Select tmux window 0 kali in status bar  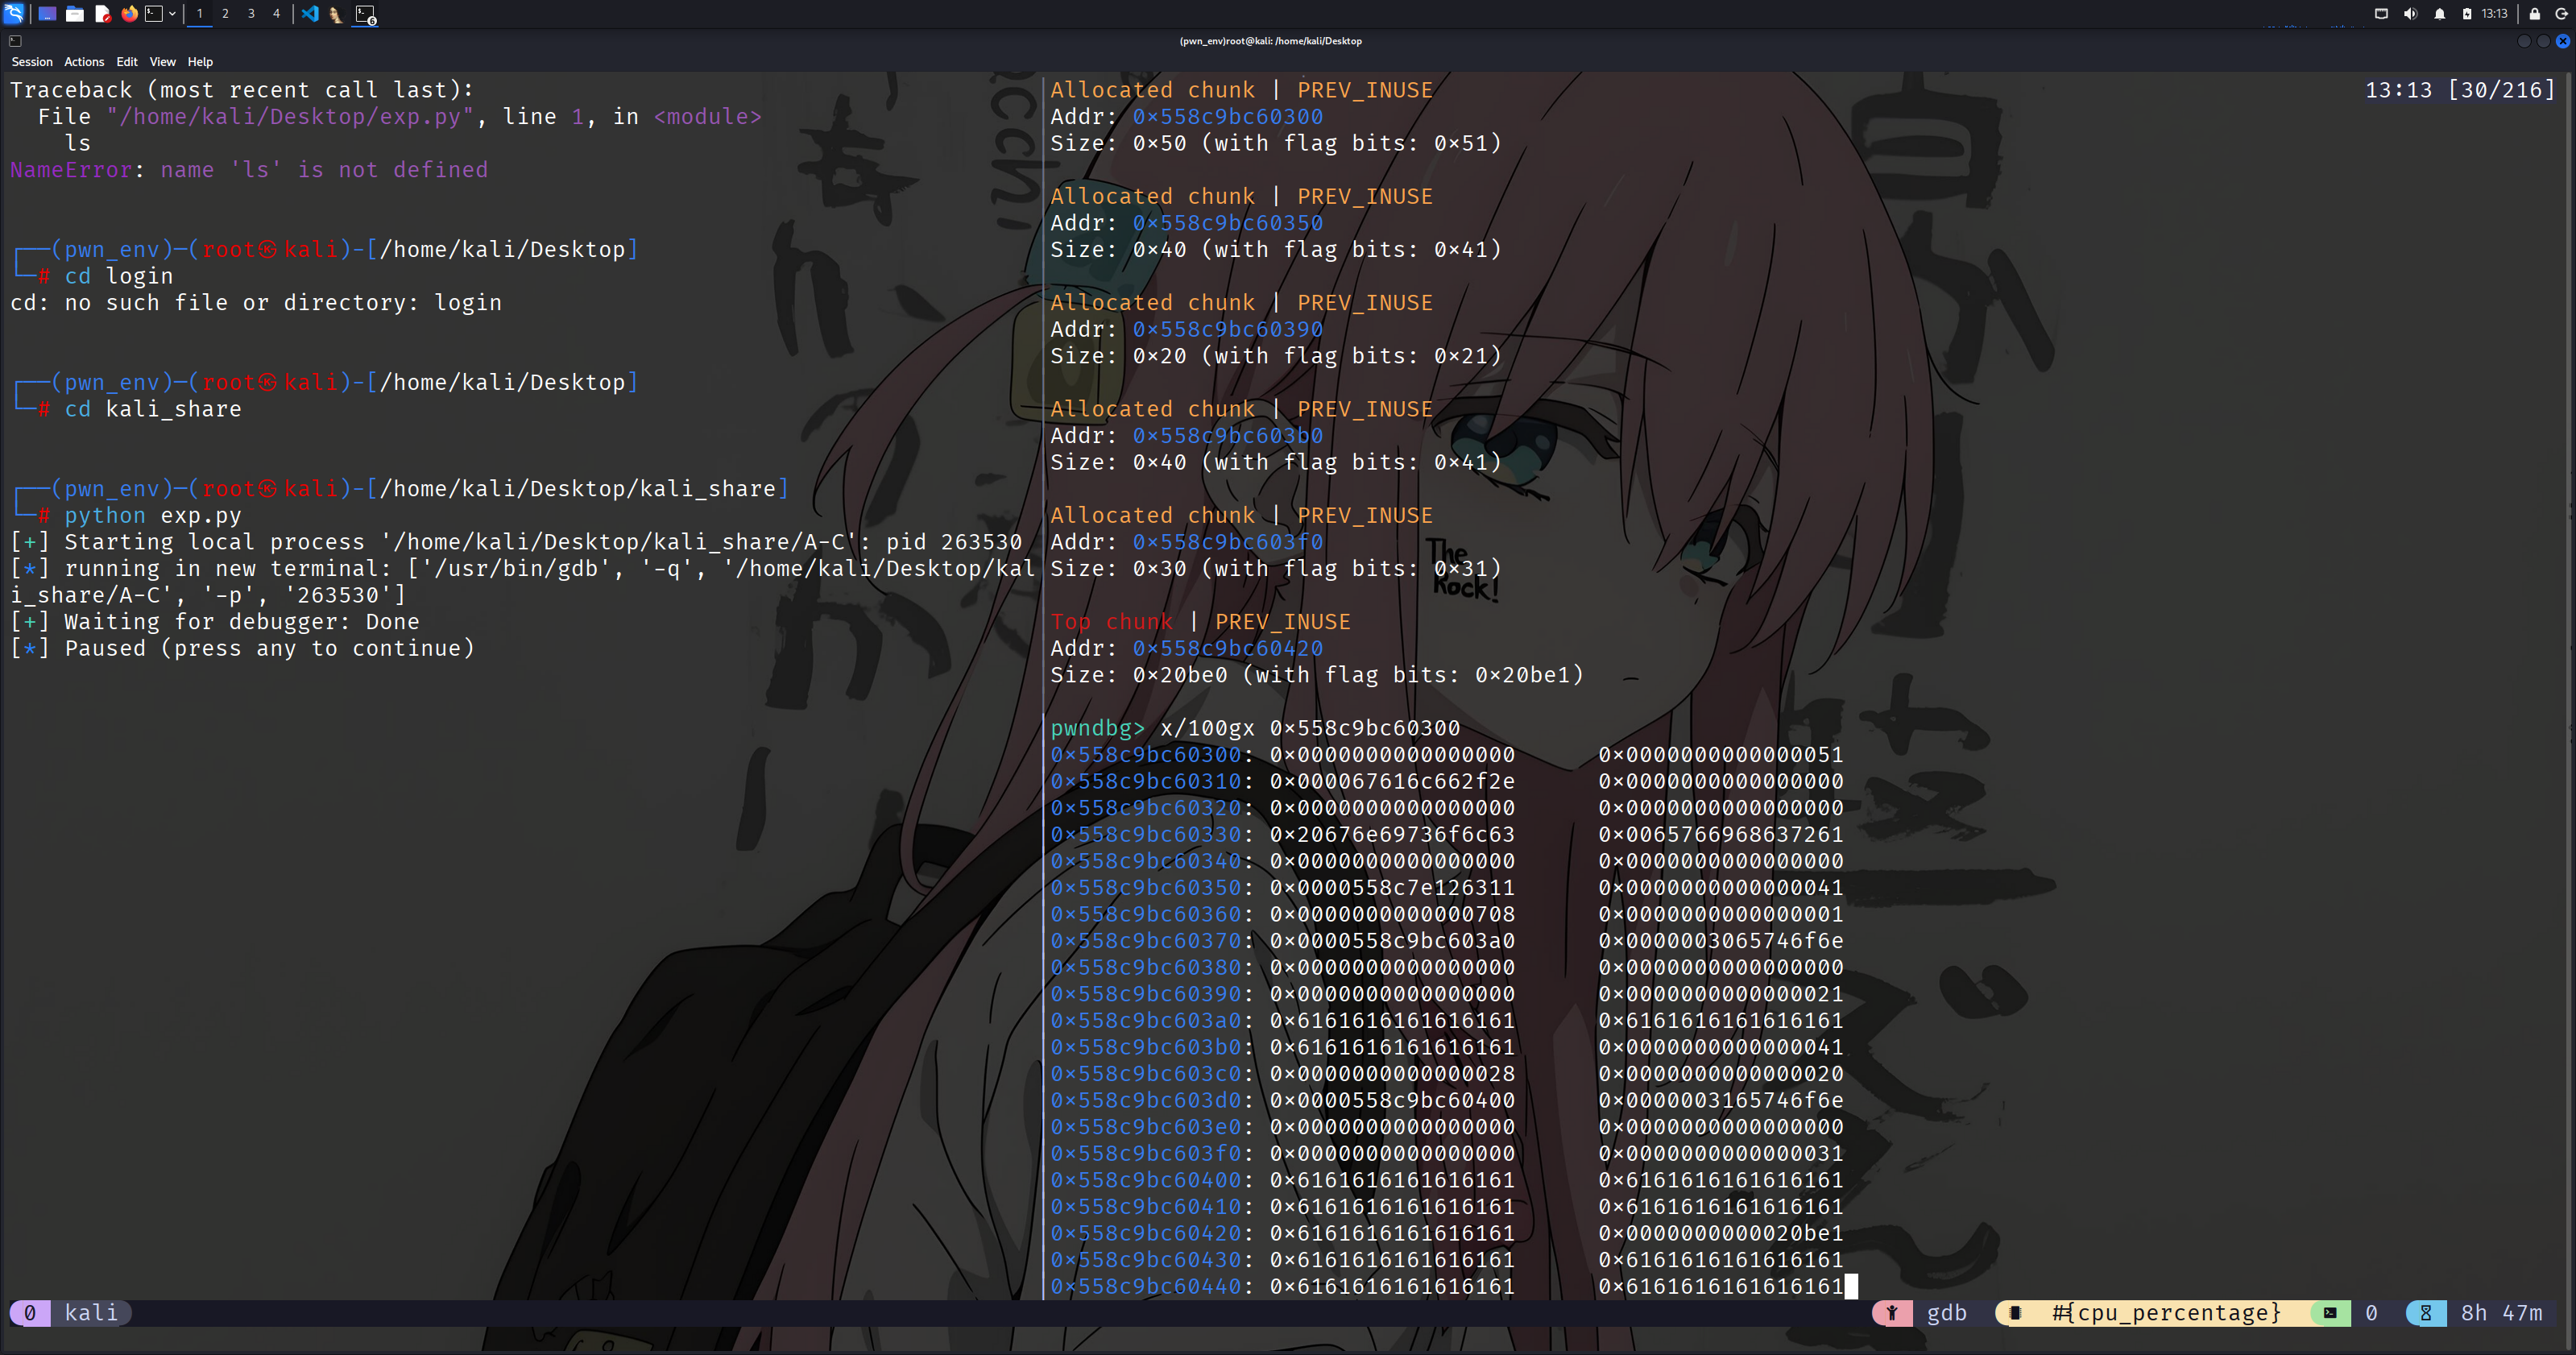(71, 1312)
